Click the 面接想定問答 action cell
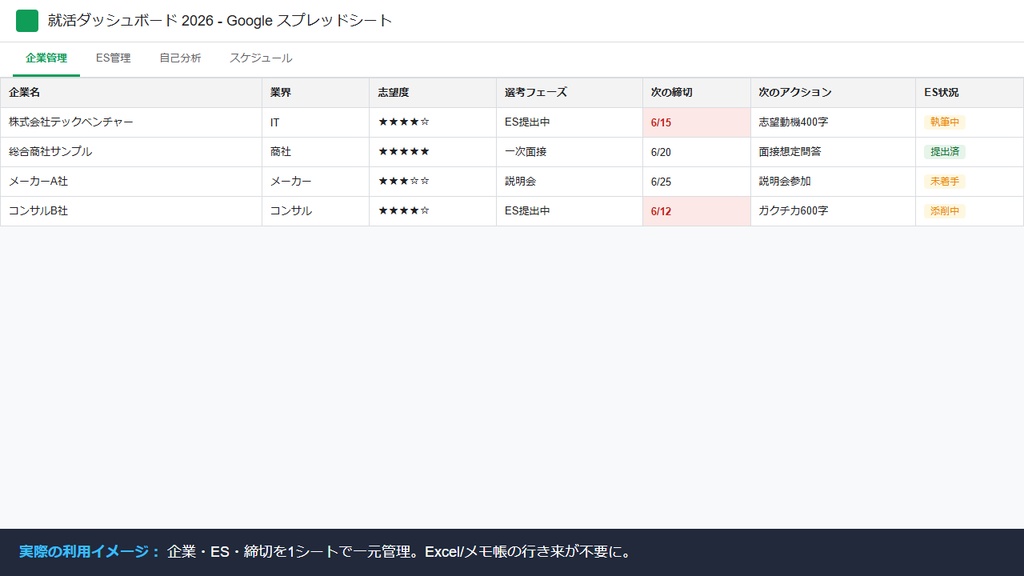1024x576 pixels. tap(833, 152)
